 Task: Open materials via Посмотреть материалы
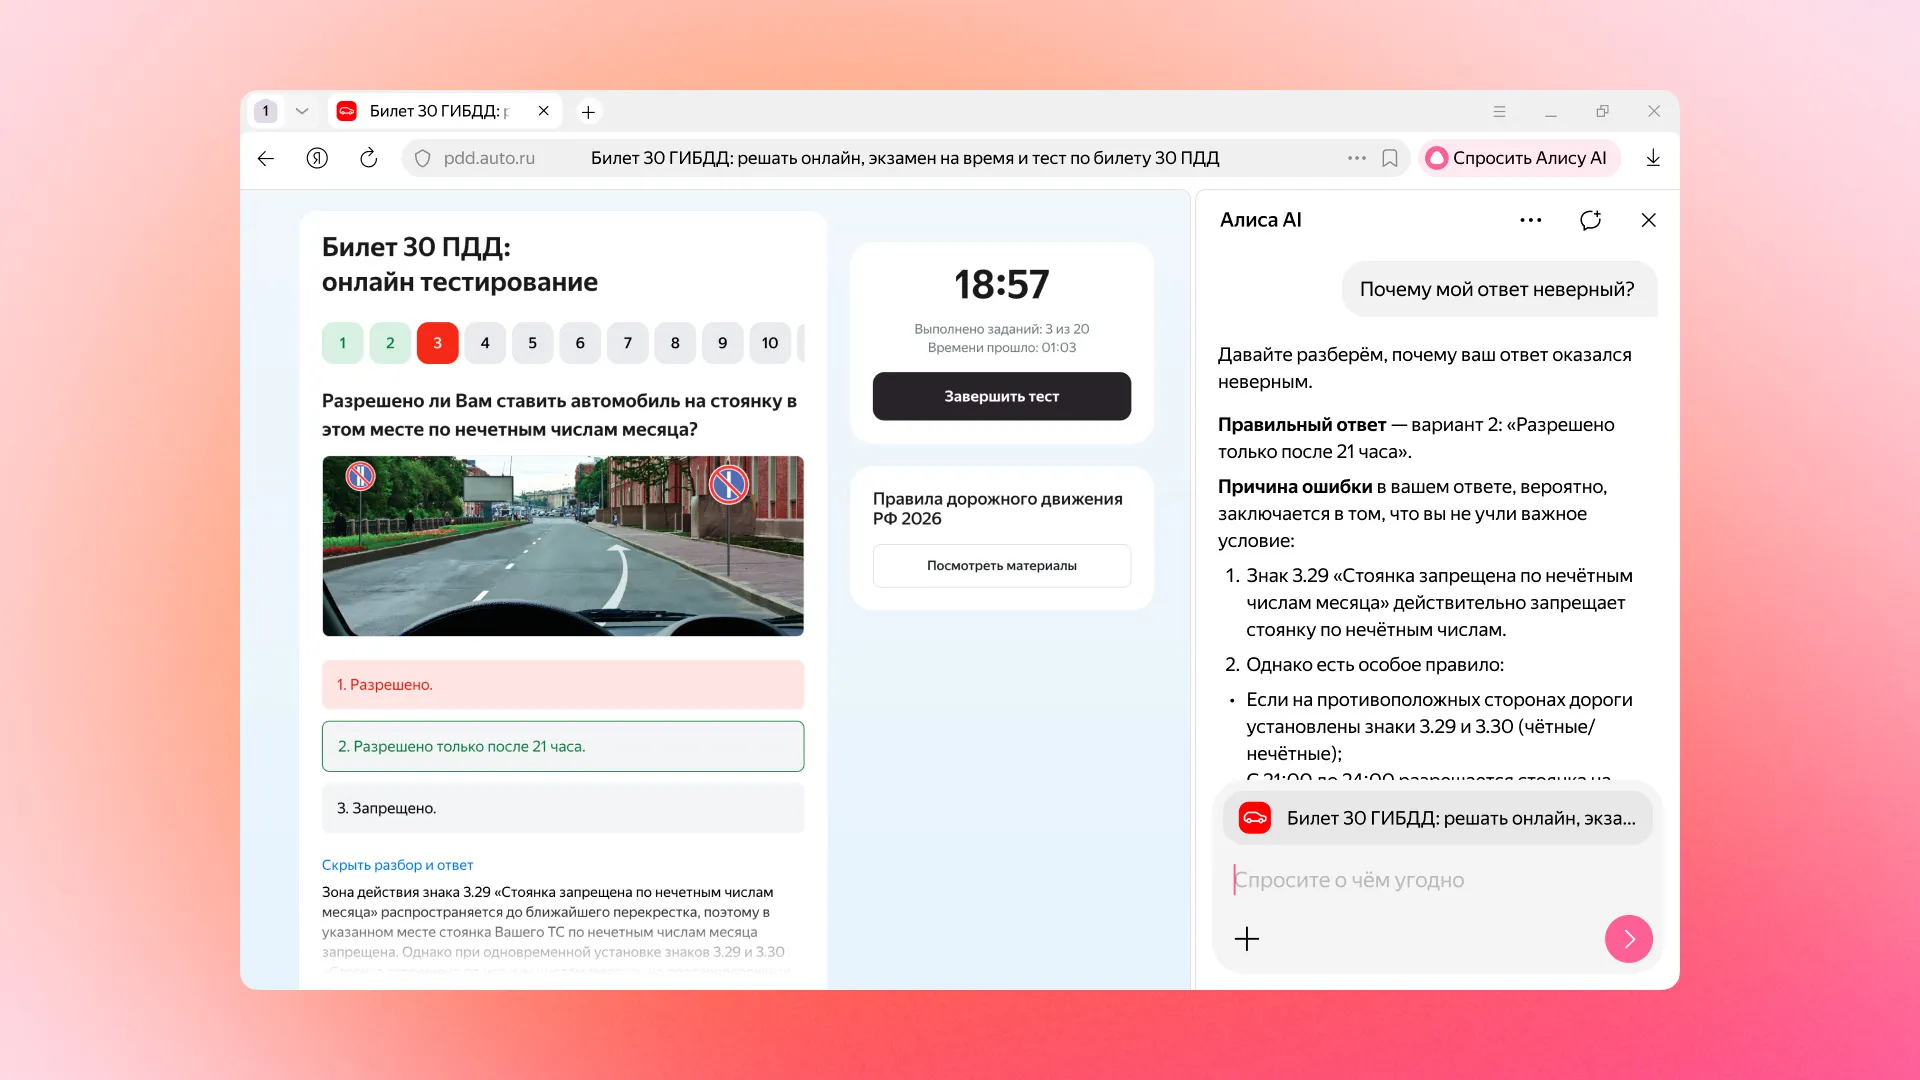[x=1001, y=565]
